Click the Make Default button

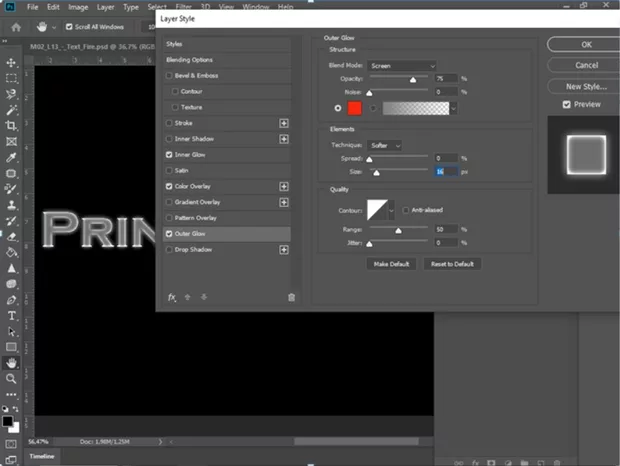point(394,264)
